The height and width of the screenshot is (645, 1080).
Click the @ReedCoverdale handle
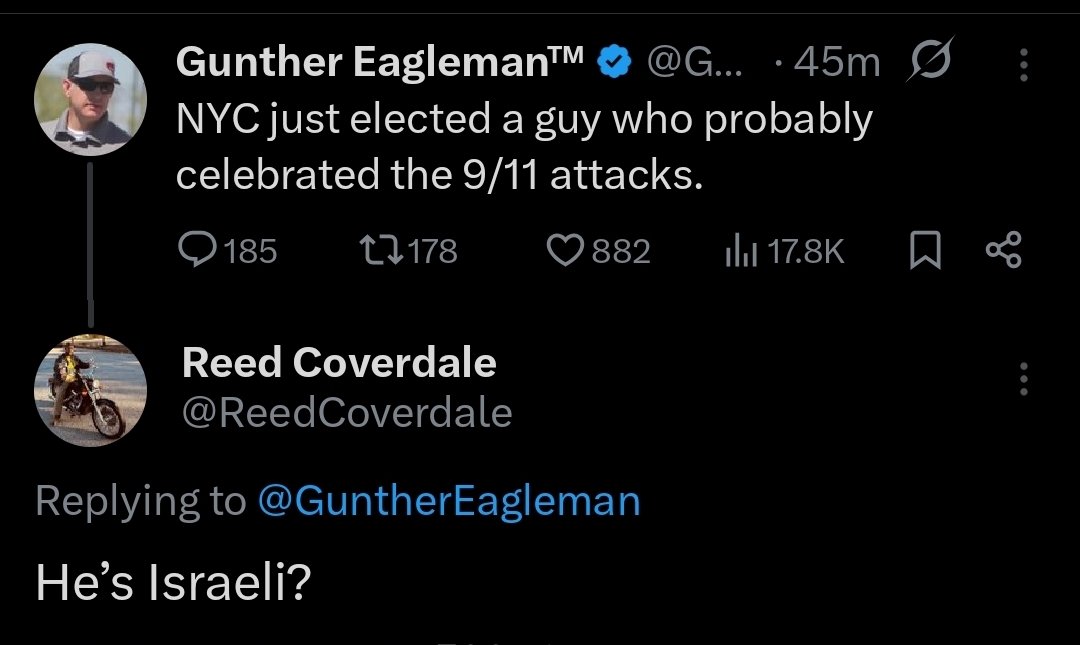point(347,413)
